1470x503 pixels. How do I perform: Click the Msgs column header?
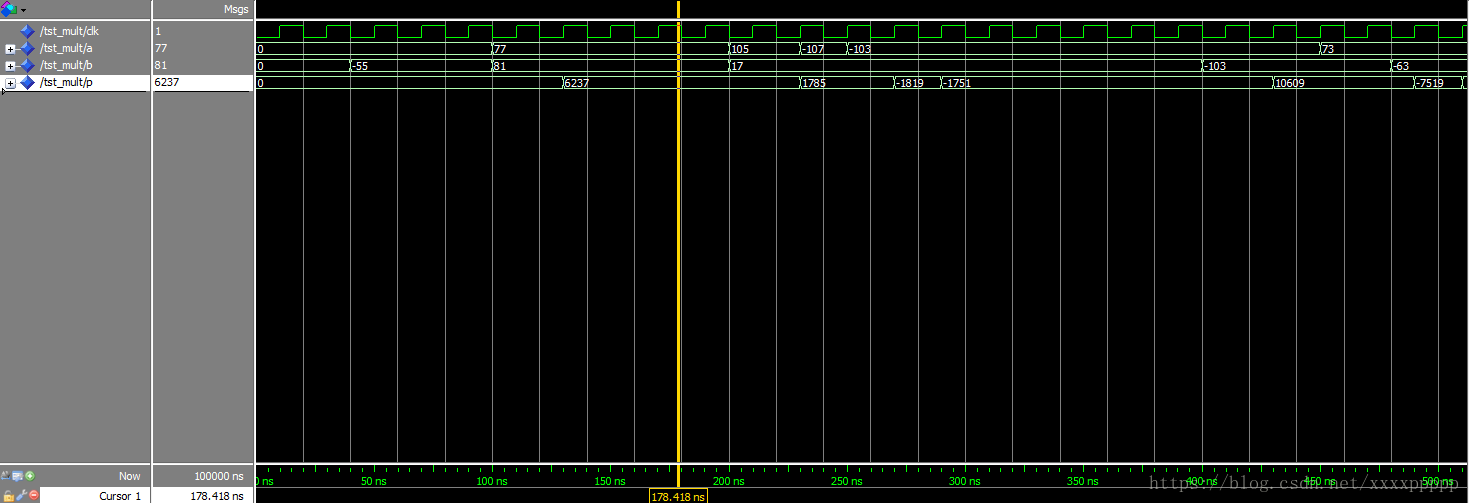(236, 9)
